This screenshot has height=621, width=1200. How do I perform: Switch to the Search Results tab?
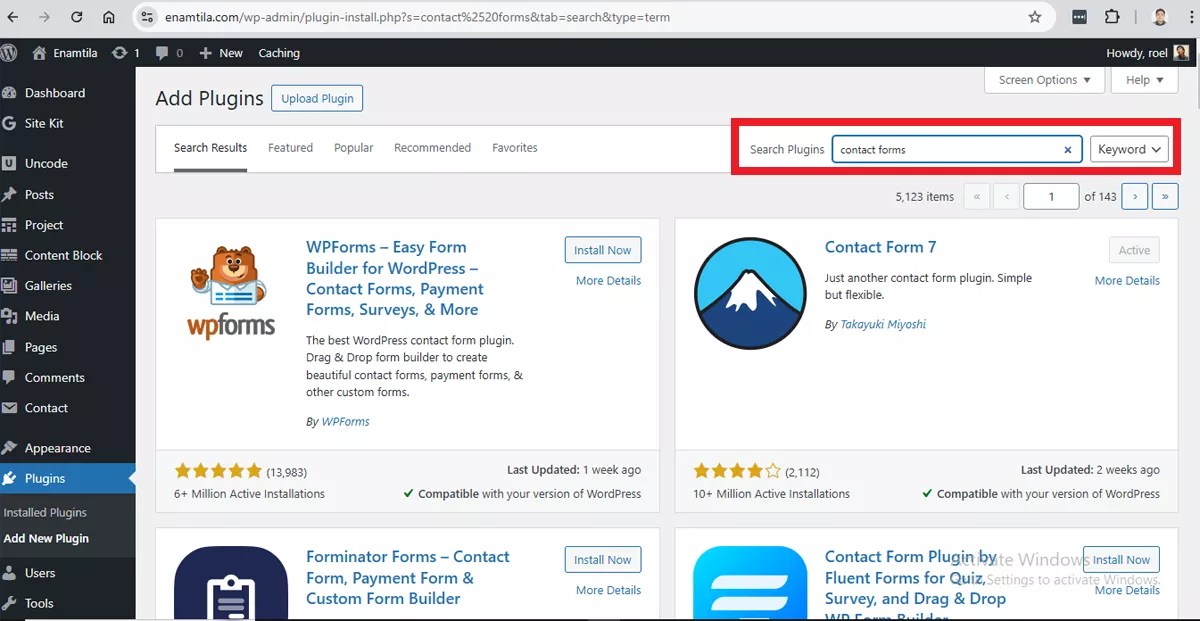(x=210, y=148)
